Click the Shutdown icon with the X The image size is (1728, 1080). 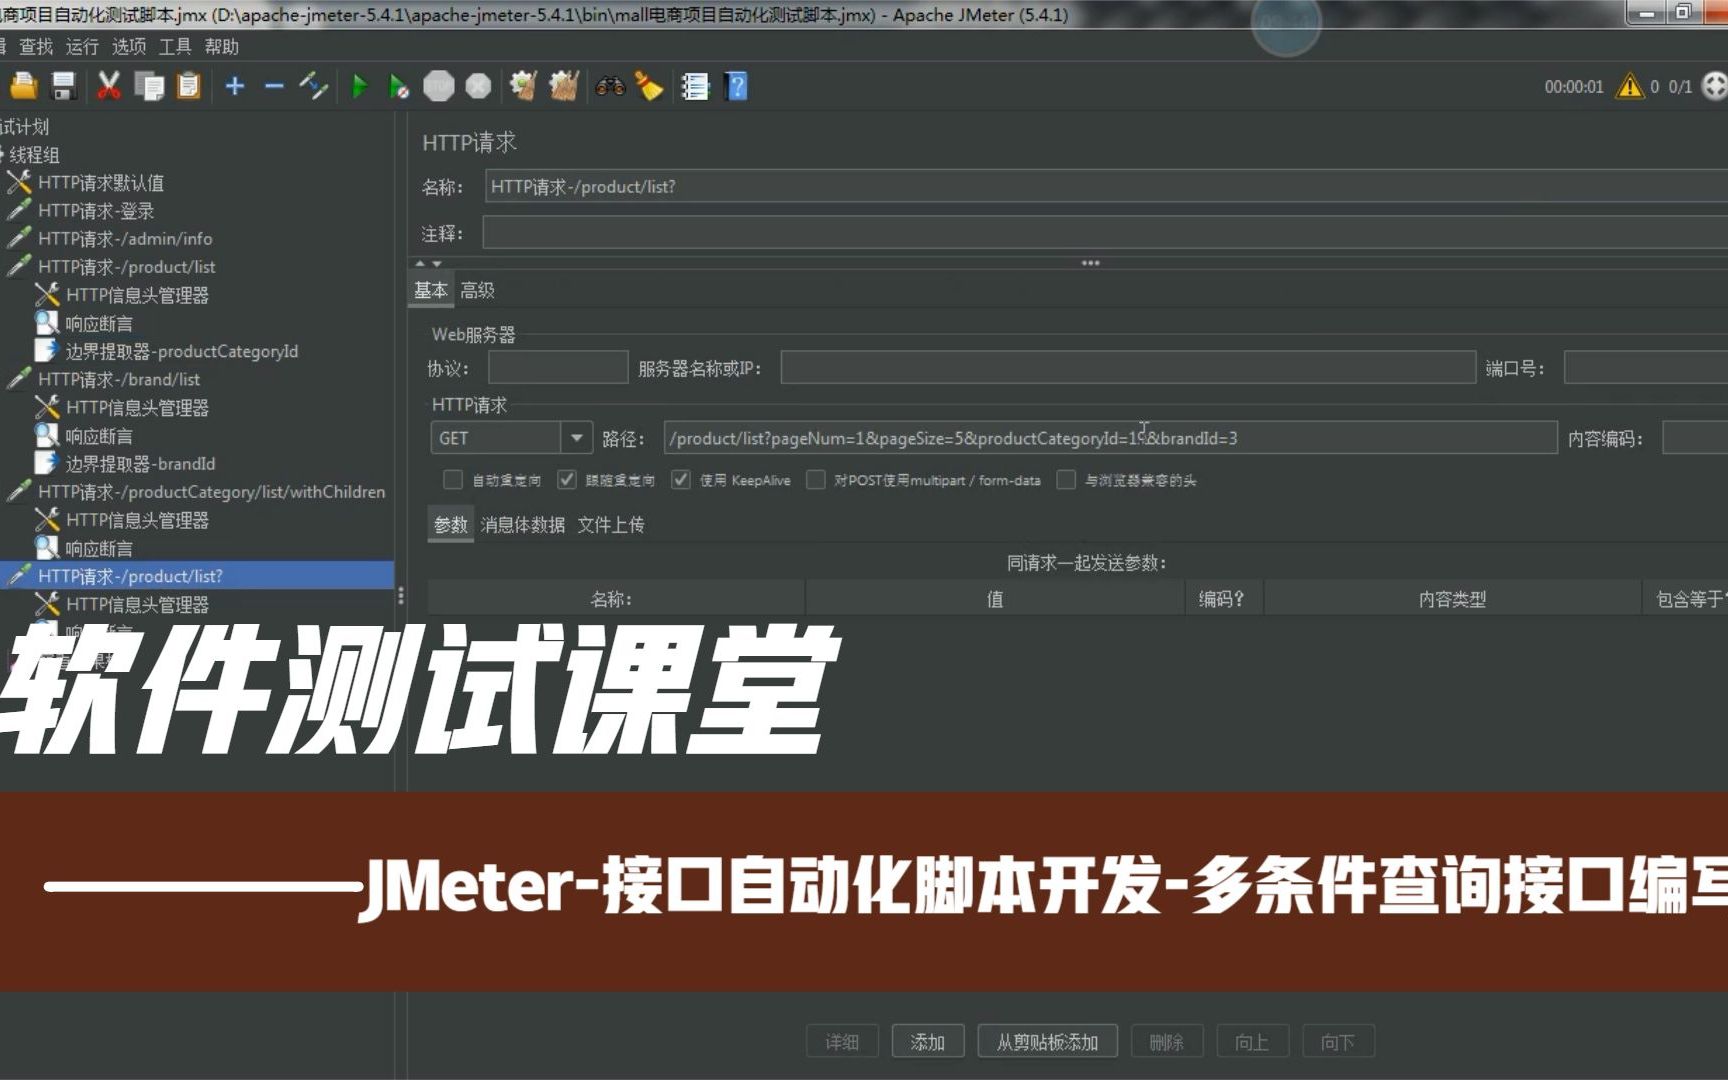[479, 87]
